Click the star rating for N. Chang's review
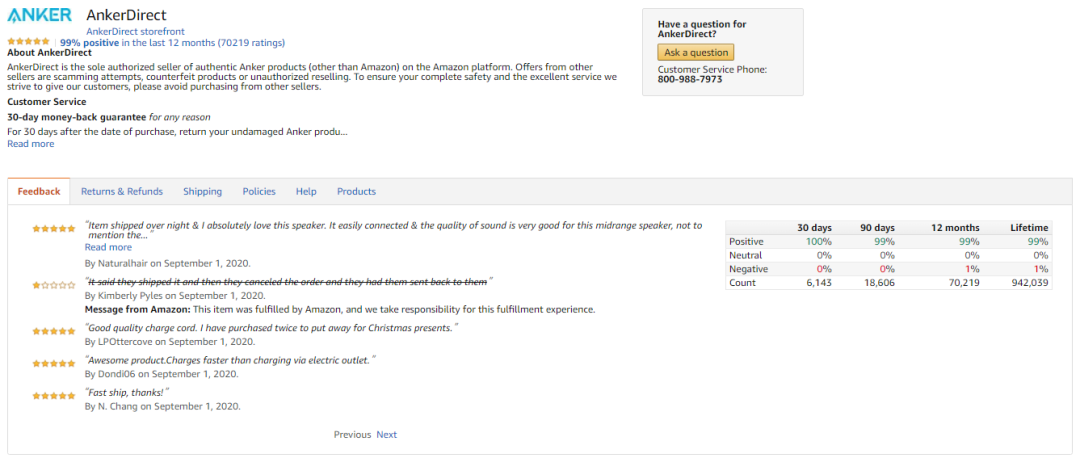Viewport: 1080px width, 458px height. (54, 396)
